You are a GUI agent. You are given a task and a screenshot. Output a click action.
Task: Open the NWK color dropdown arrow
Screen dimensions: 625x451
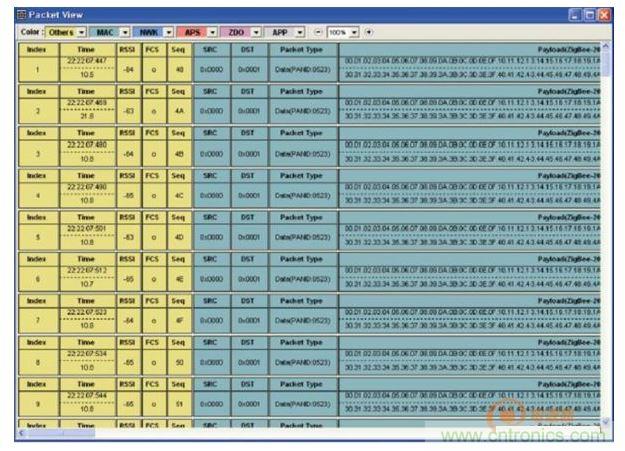(x=169, y=32)
